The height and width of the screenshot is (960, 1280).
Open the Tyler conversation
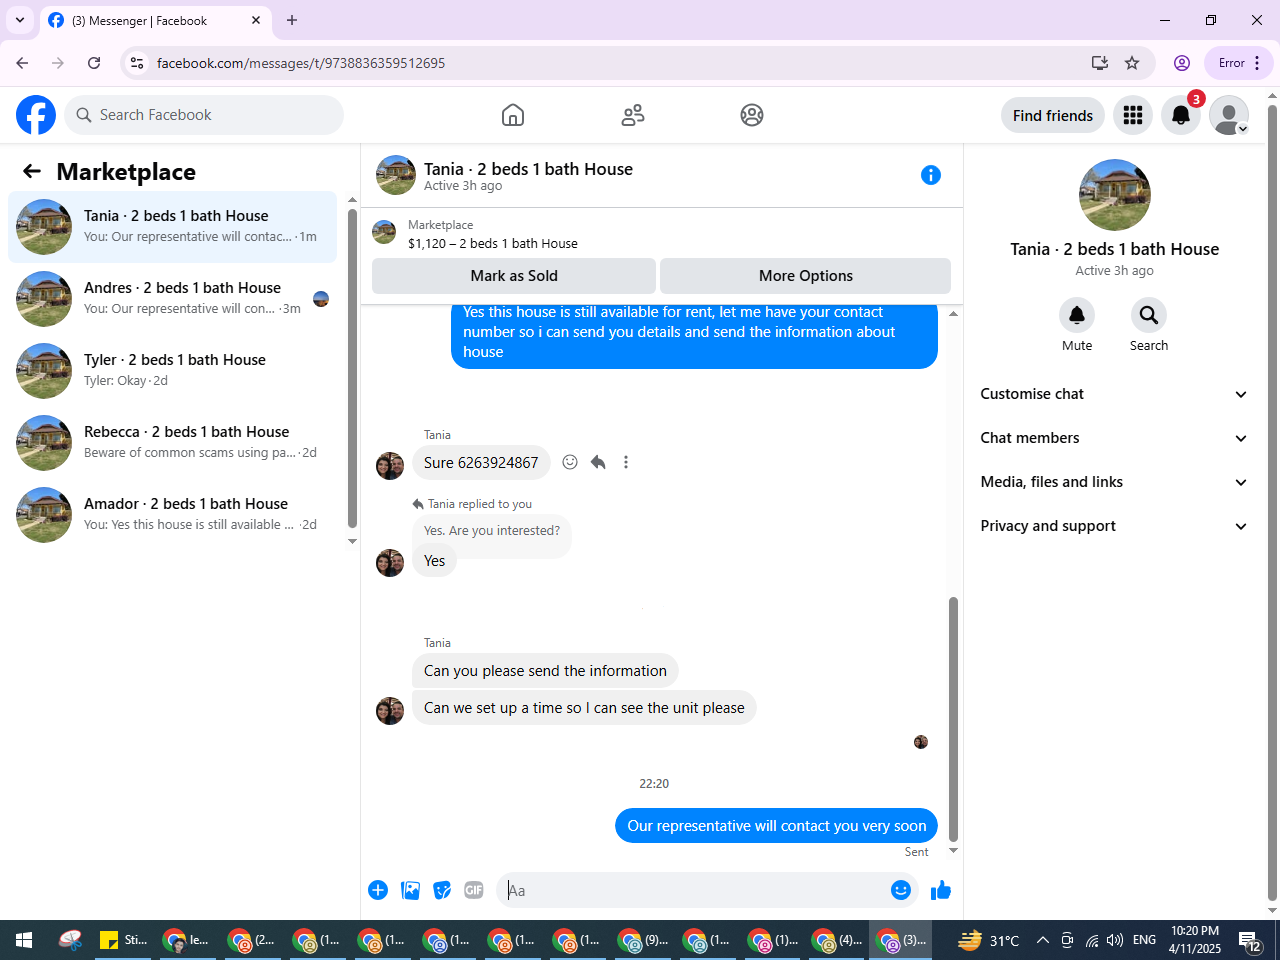(173, 371)
